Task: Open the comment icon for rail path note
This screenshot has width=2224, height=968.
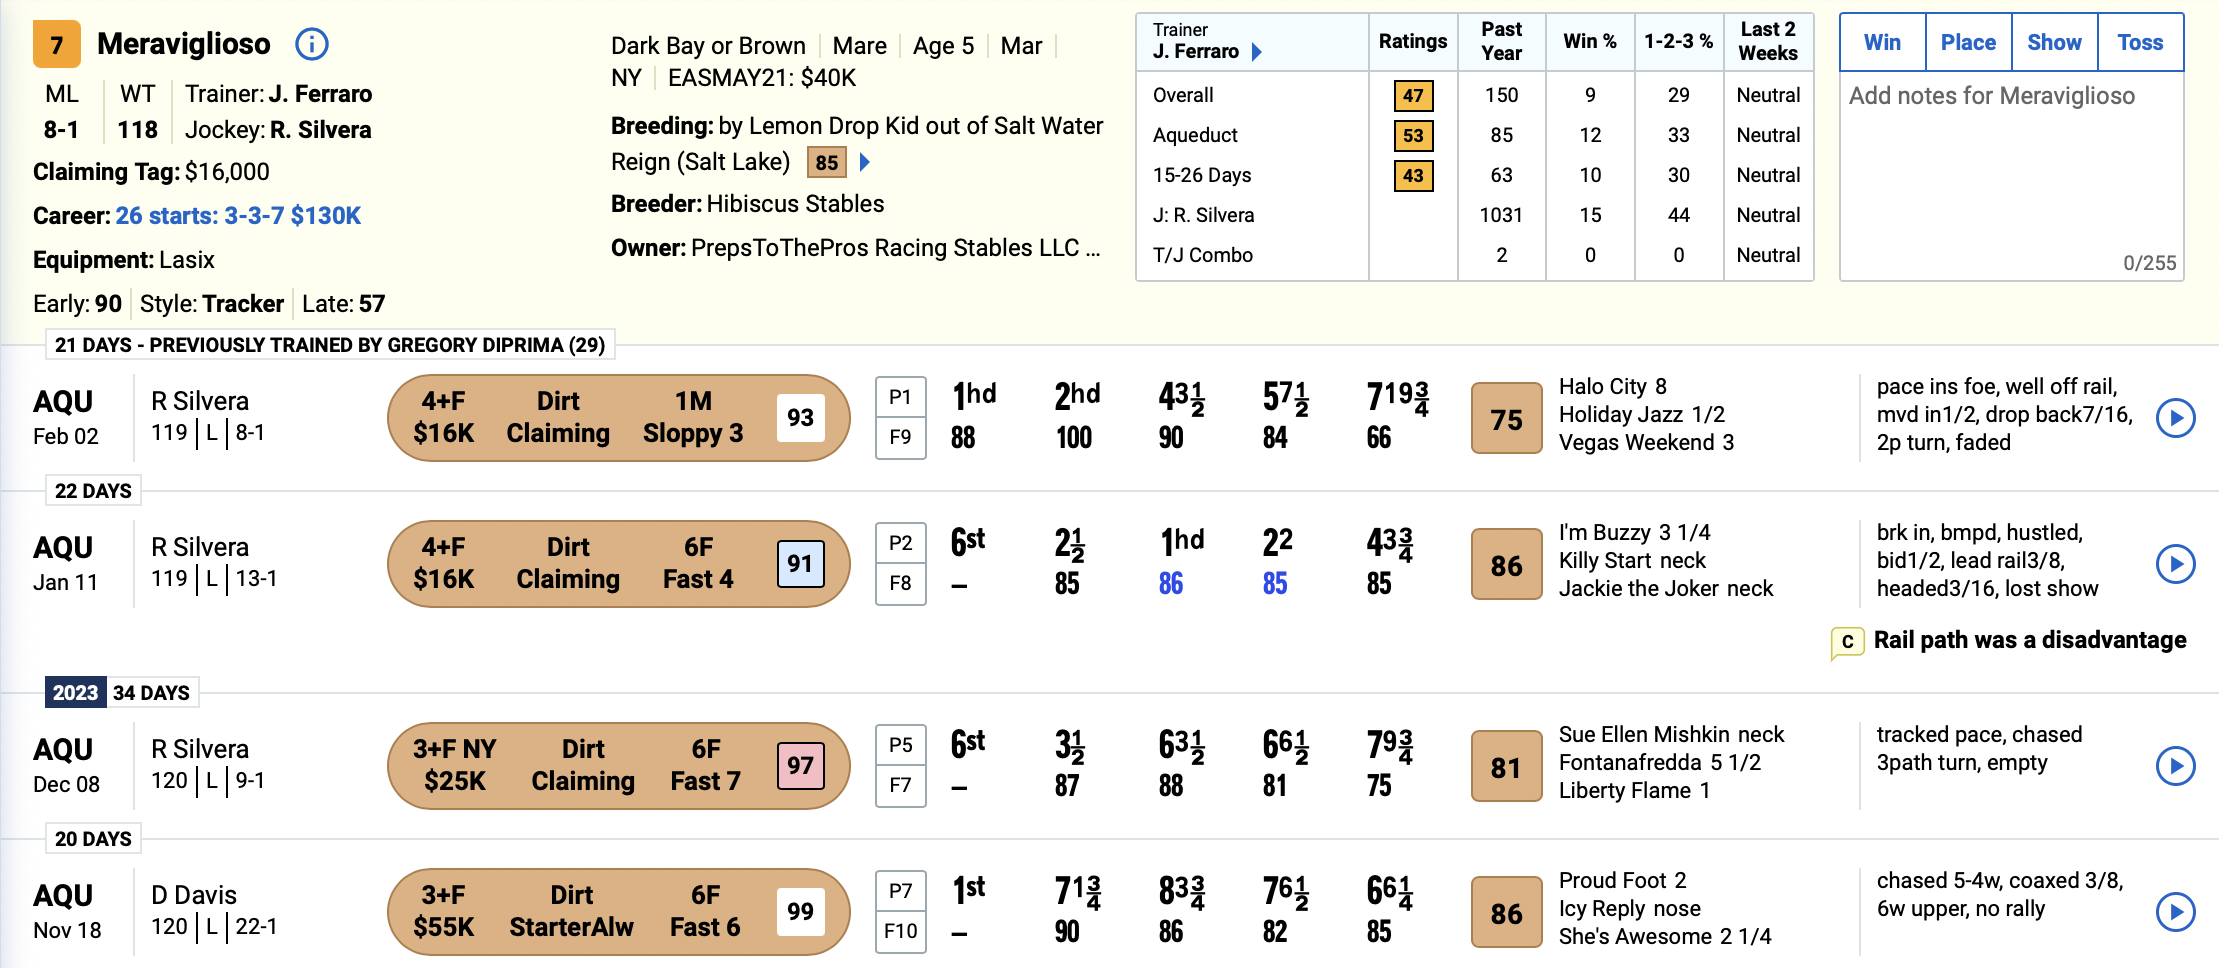Action: pos(1847,642)
